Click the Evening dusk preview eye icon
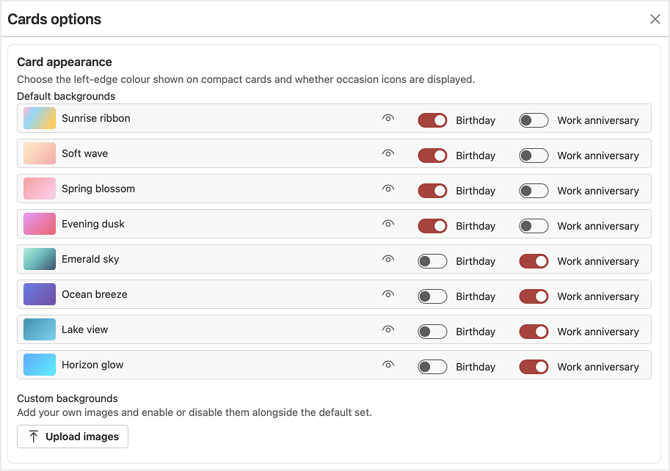The width and height of the screenshot is (670, 471). point(388,224)
